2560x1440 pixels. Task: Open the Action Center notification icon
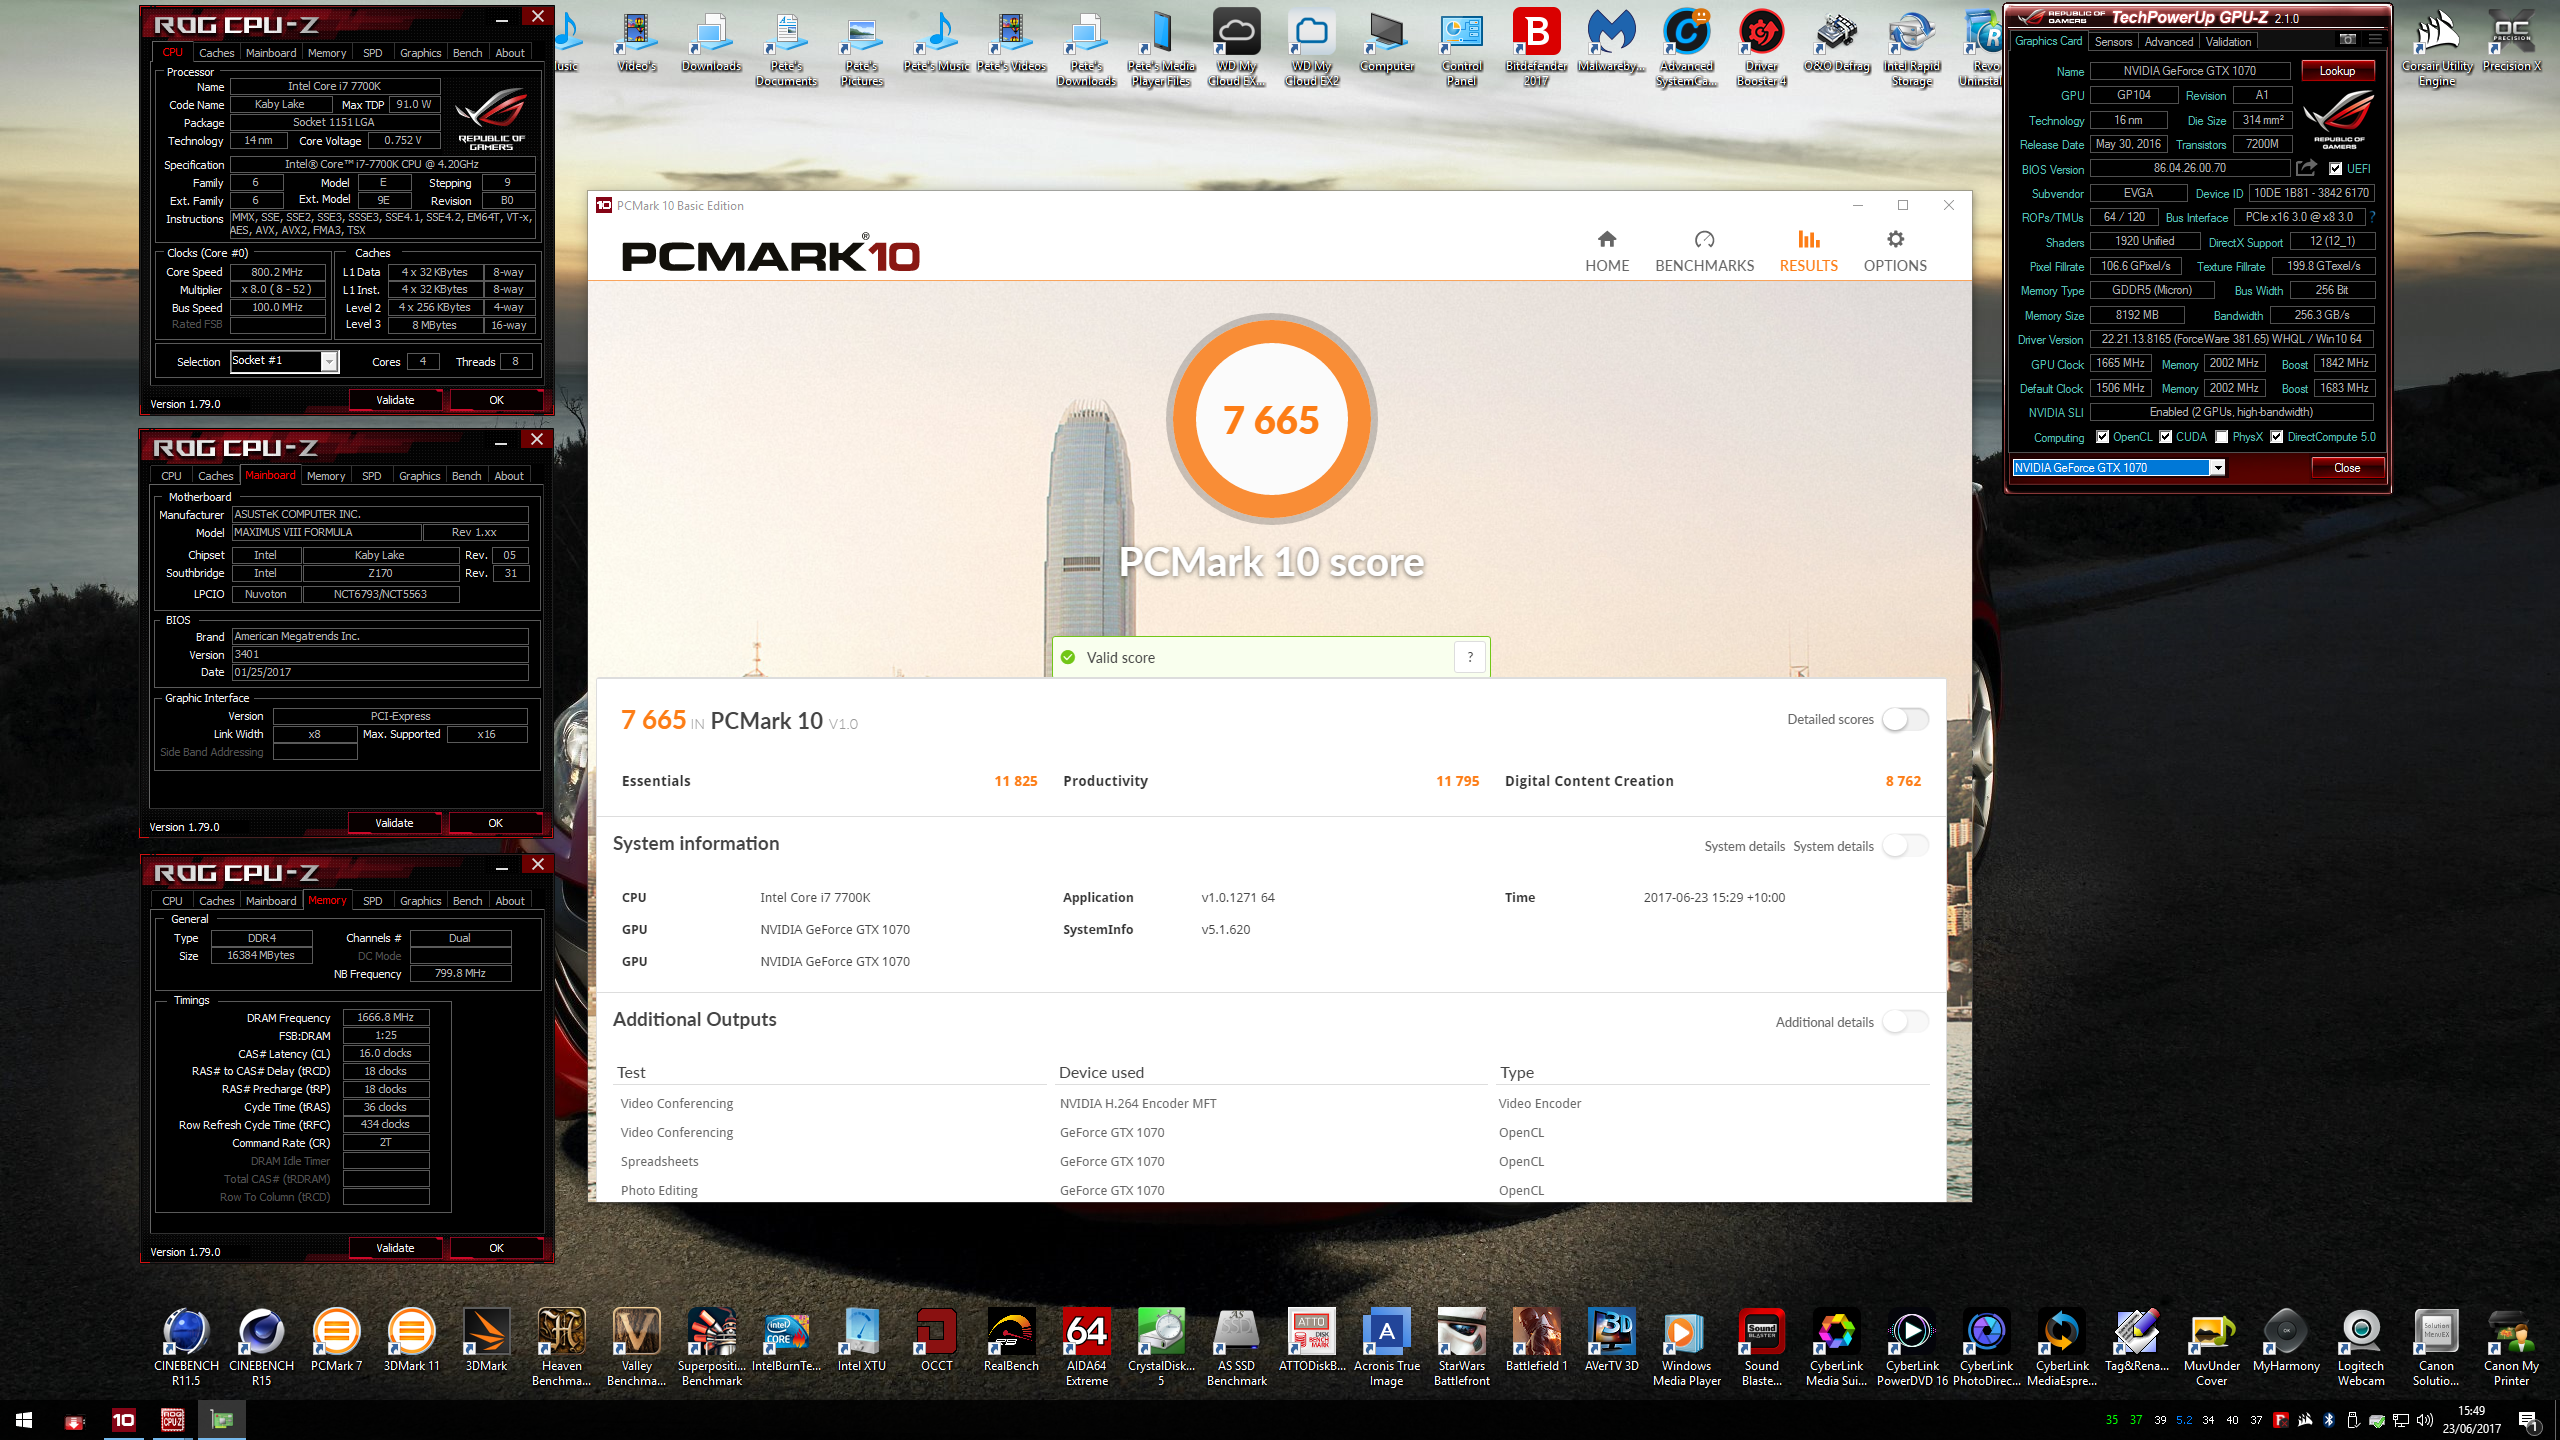coord(2527,1420)
